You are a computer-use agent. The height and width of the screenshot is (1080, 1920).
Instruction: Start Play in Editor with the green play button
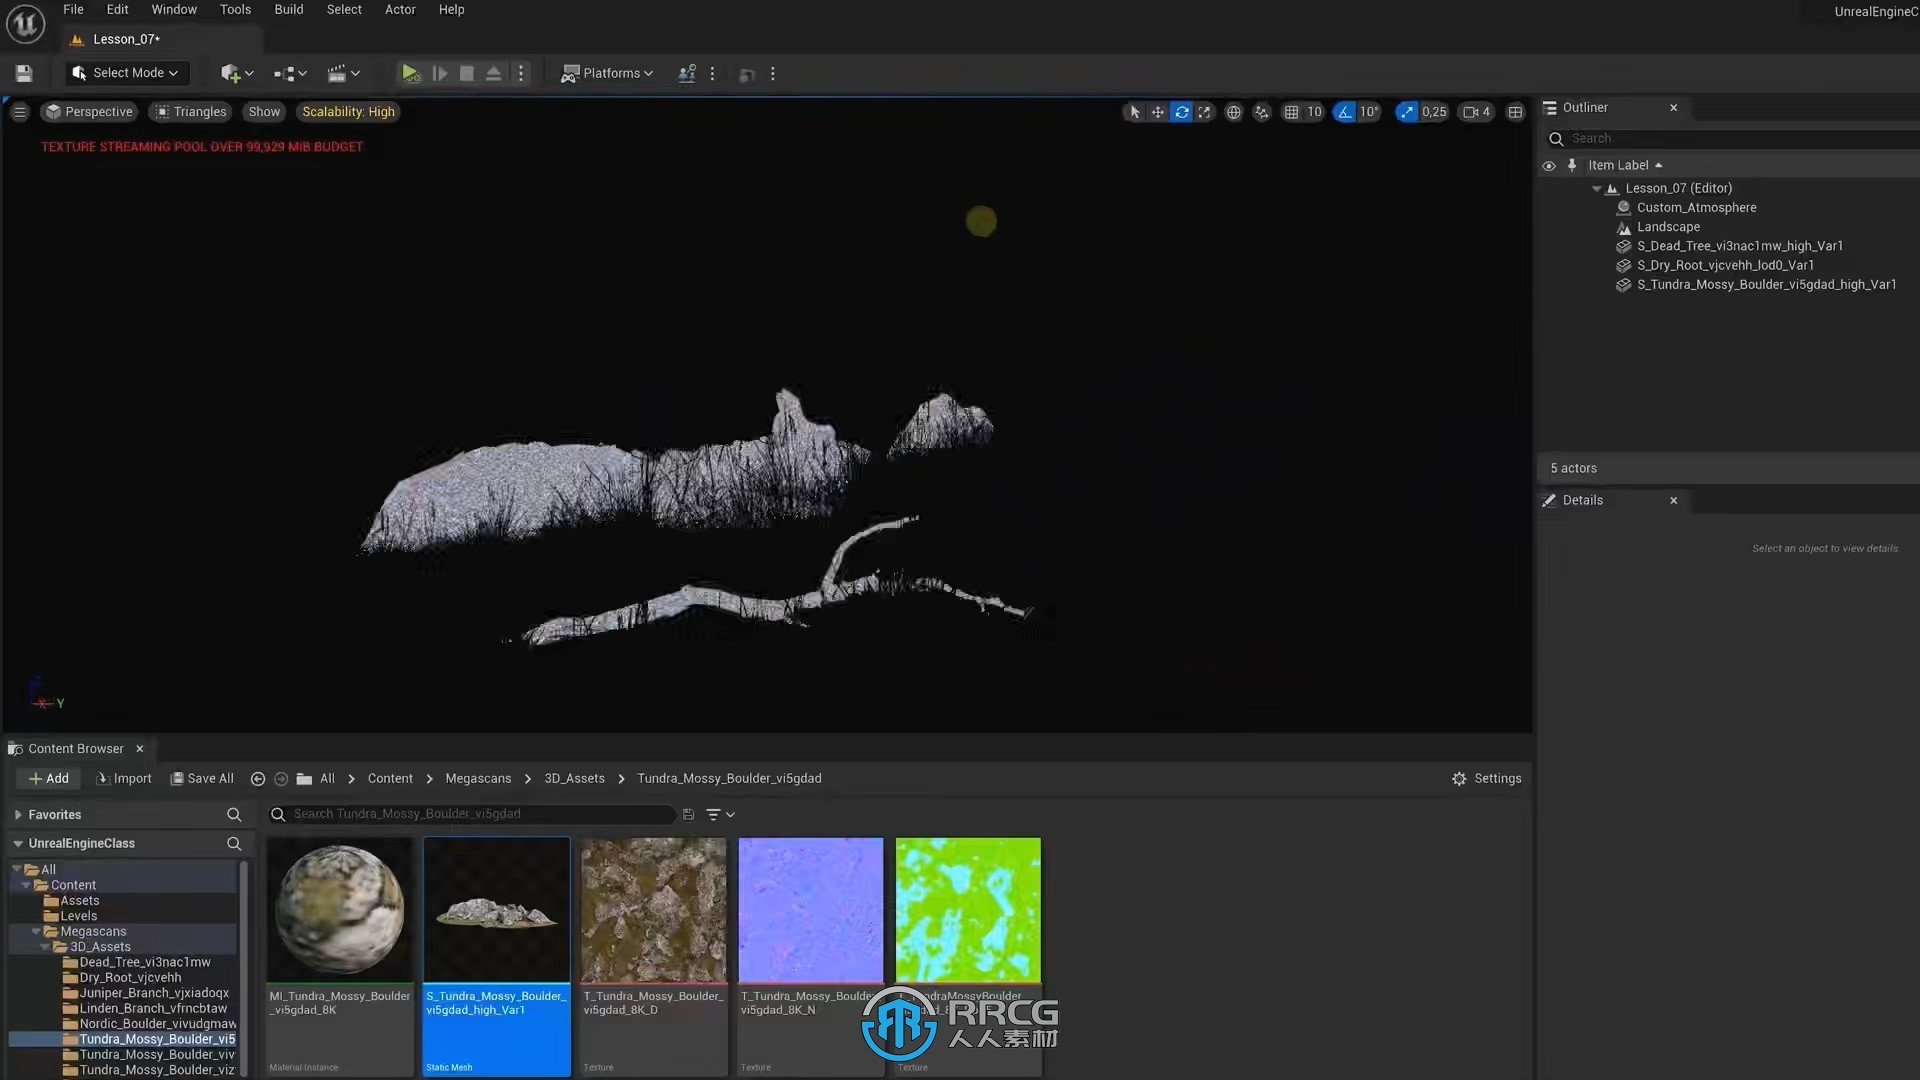pos(410,73)
